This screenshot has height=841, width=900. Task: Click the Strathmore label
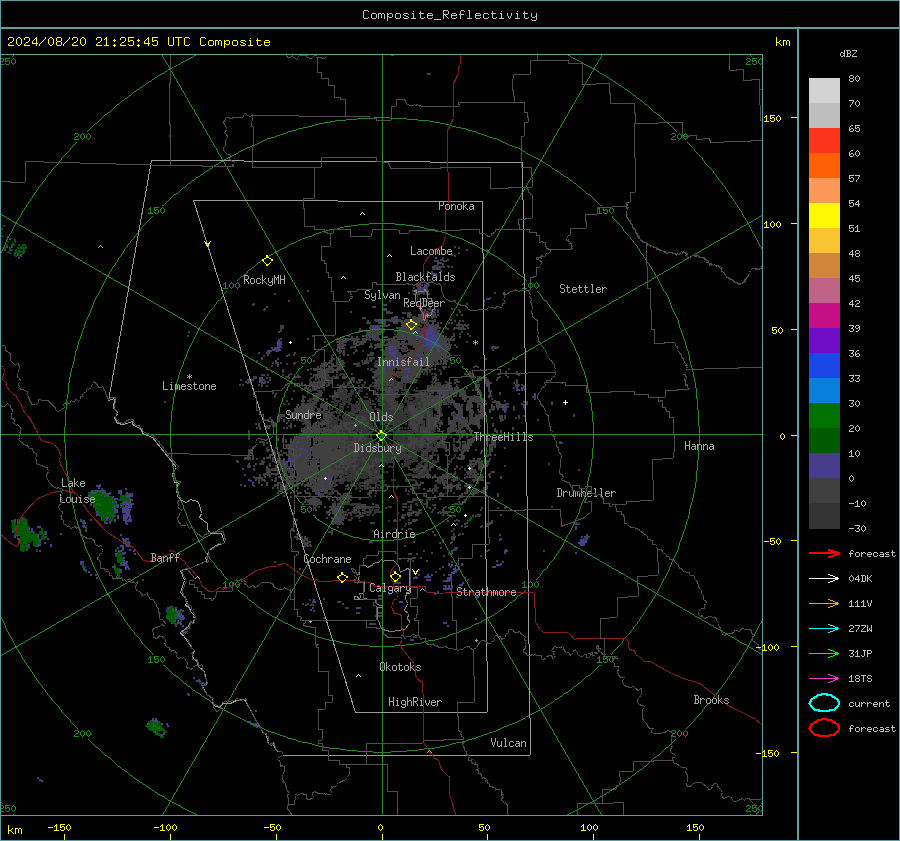point(486,592)
